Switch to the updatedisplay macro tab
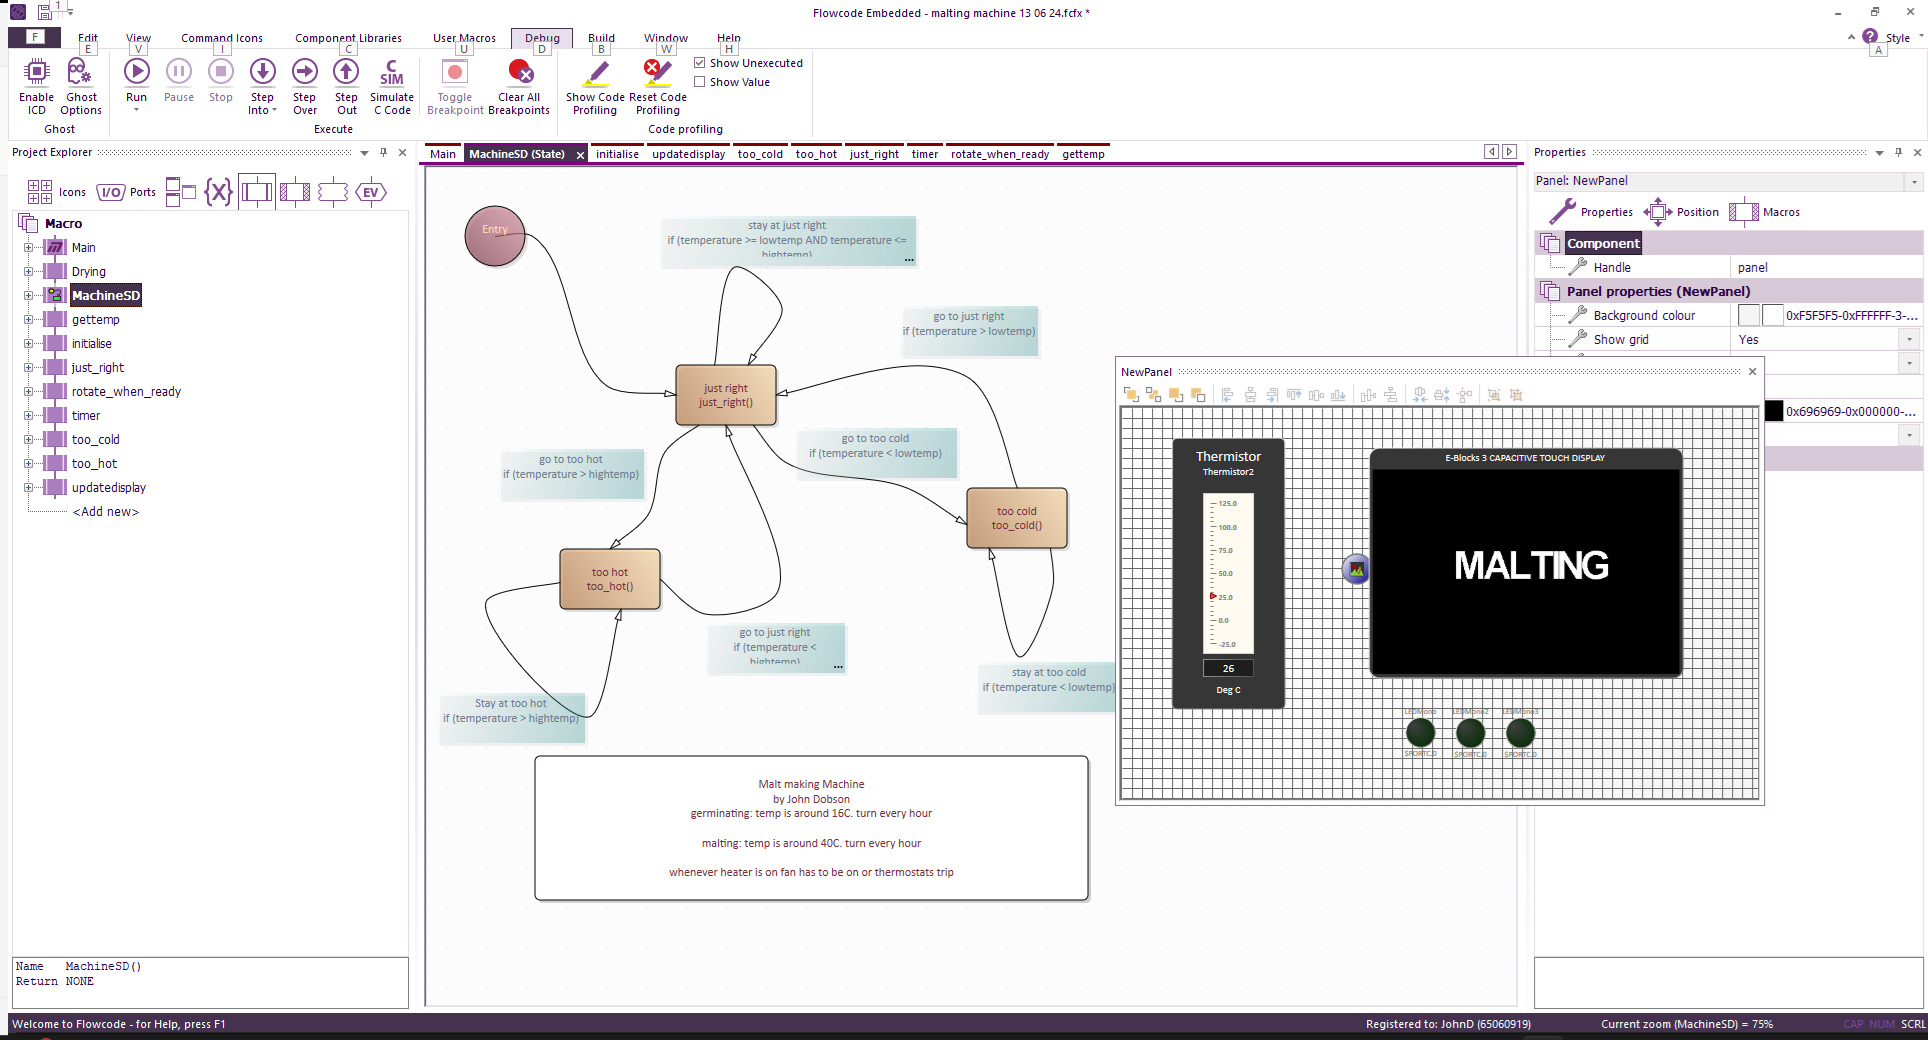1928x1040 pixels. point(688,154)
